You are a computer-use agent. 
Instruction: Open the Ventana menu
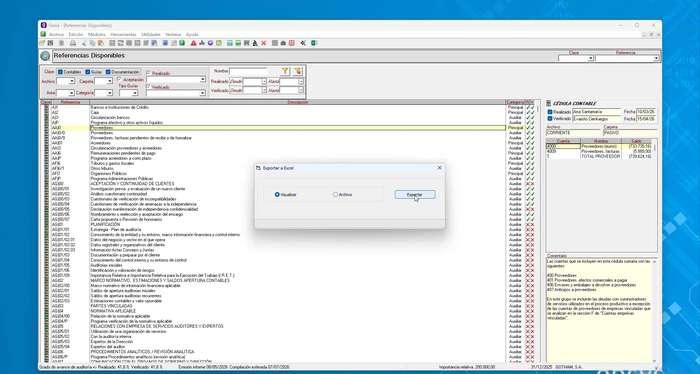[173, 34]
